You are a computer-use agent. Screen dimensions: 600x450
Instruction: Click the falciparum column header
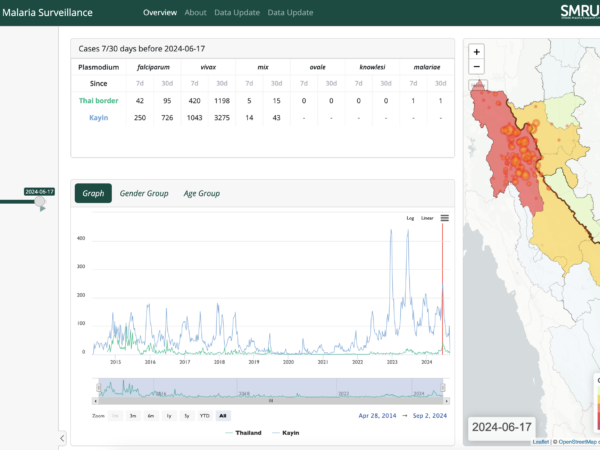153,67
